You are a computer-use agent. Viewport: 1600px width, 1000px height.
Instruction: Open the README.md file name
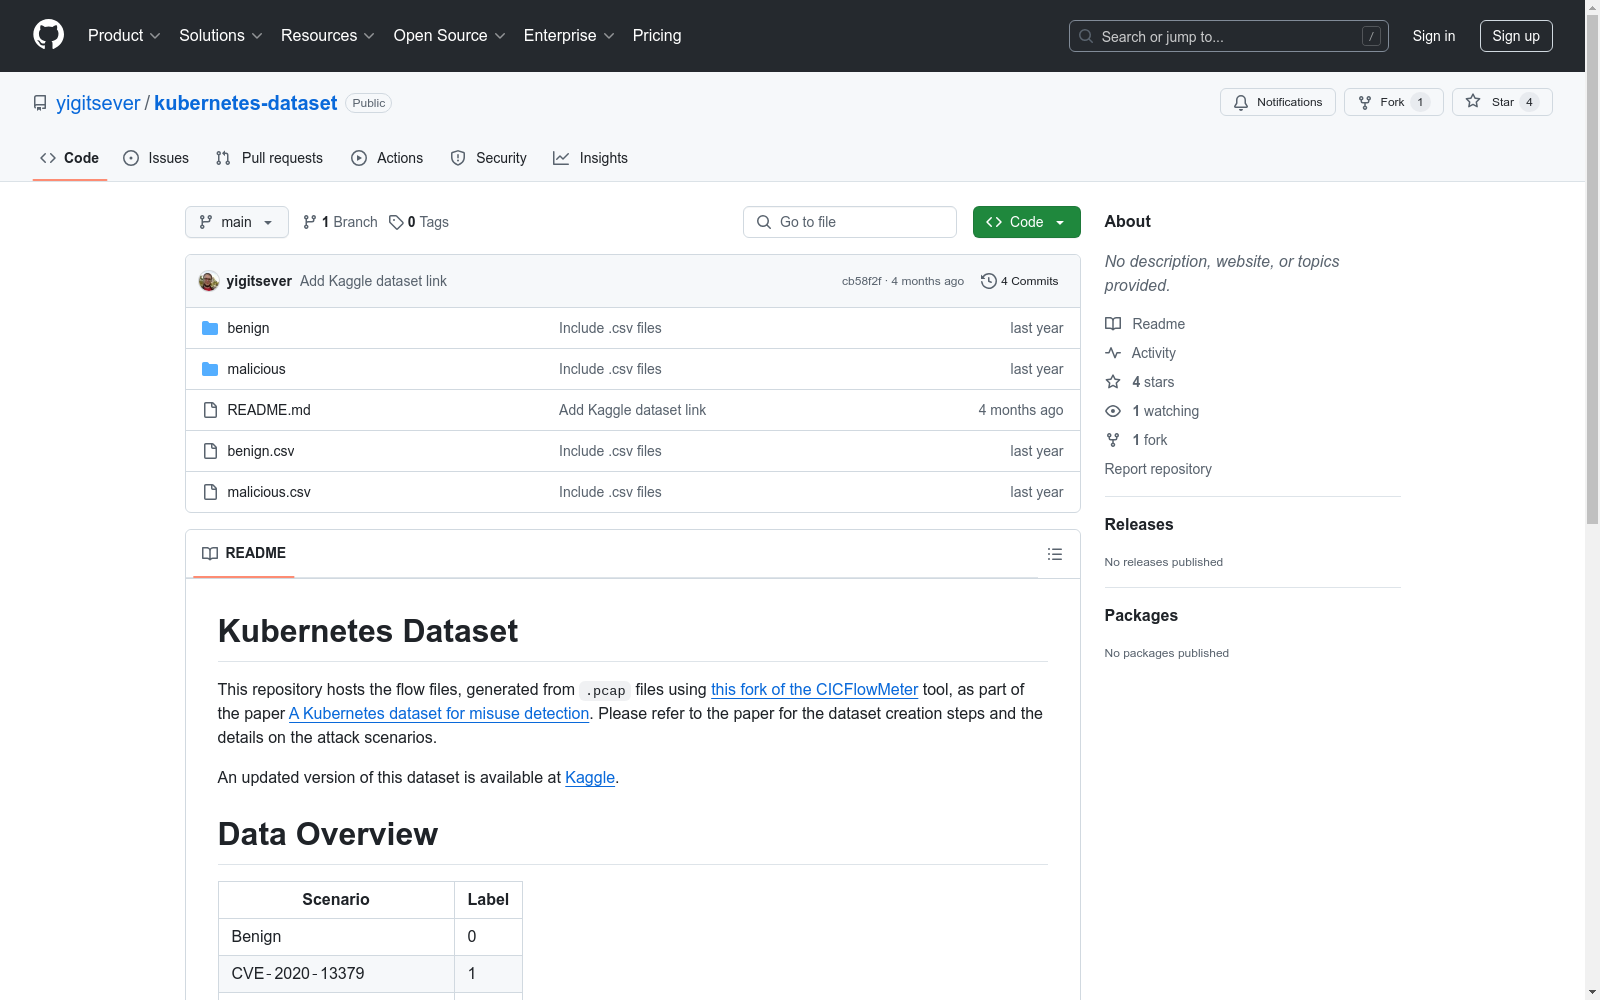point(269,410)
